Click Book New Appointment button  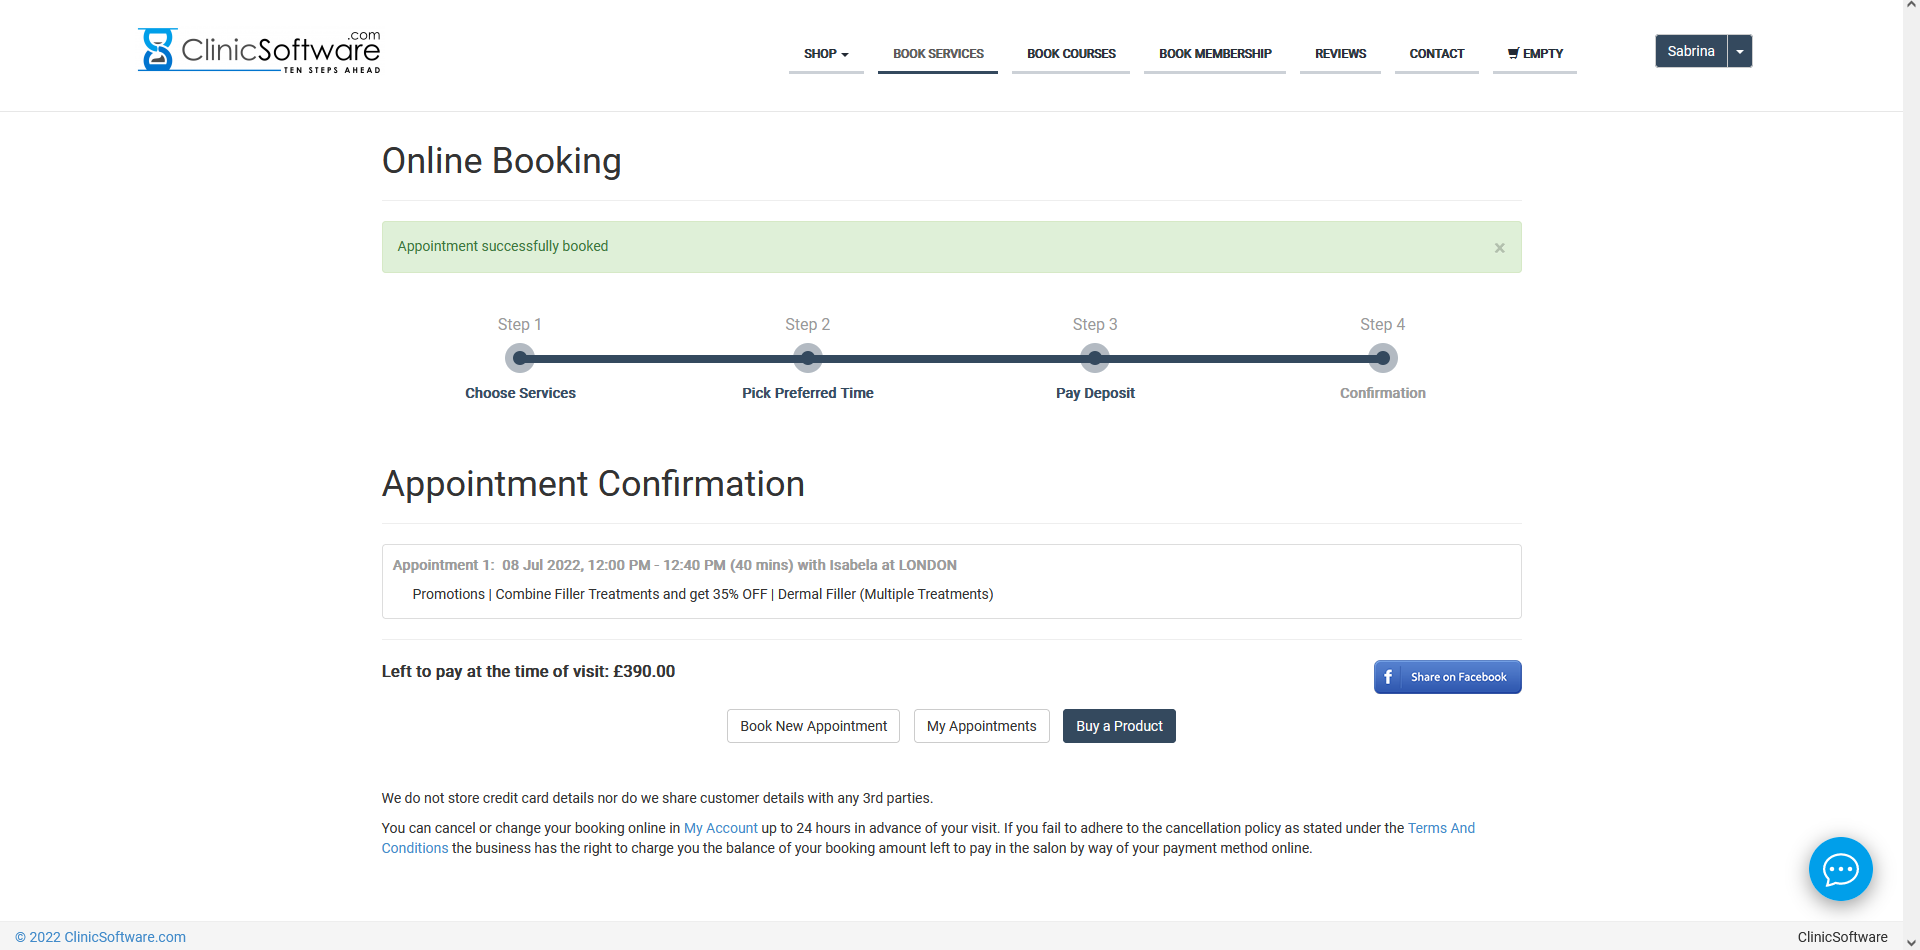click(813, 726)
